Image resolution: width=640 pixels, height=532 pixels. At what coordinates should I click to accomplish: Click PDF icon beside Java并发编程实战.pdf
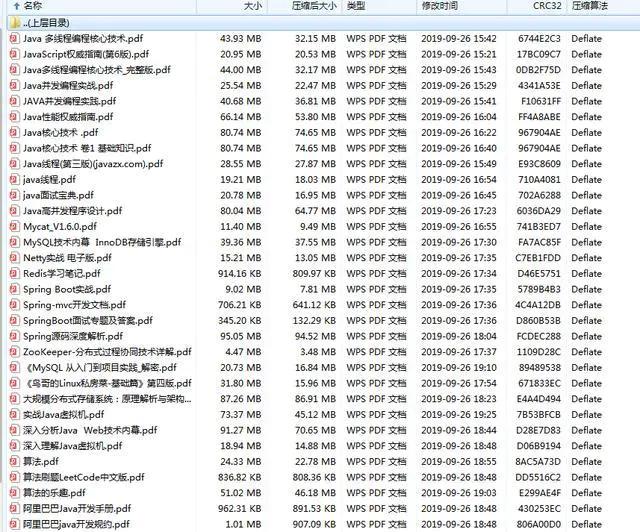point(14,85)
